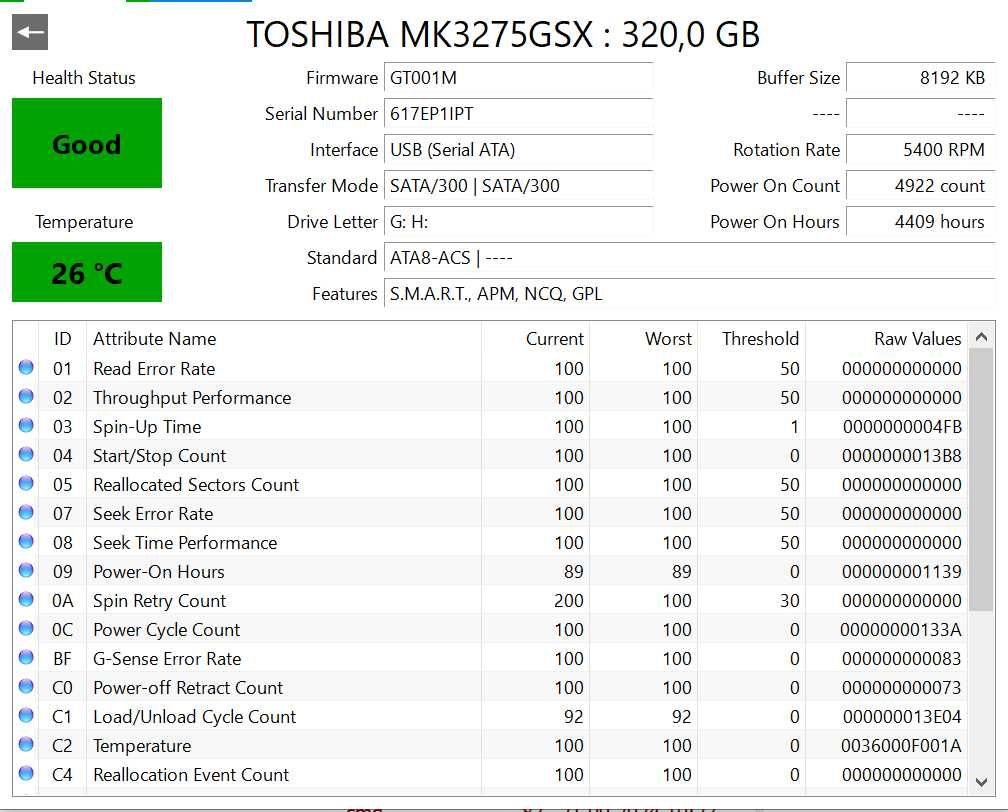
Task: Click status dot for Start/Stop Count
Action: (26, 454)
